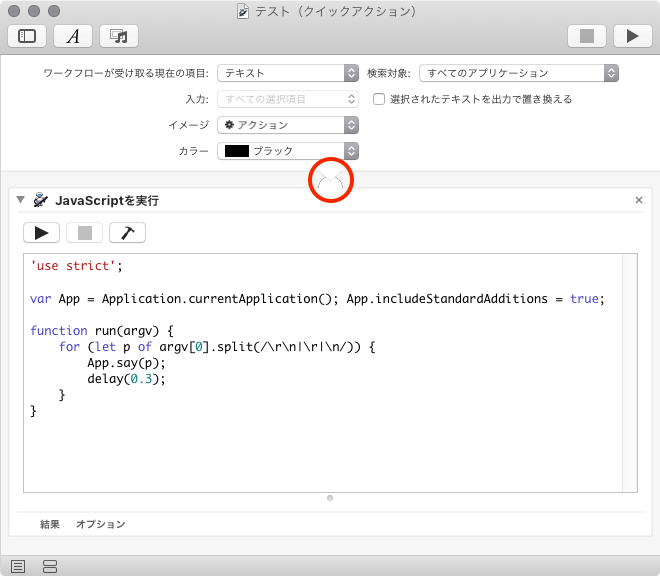Run the script inside the JavaScript action
The image size is (660, 576).
click(41, 233)
